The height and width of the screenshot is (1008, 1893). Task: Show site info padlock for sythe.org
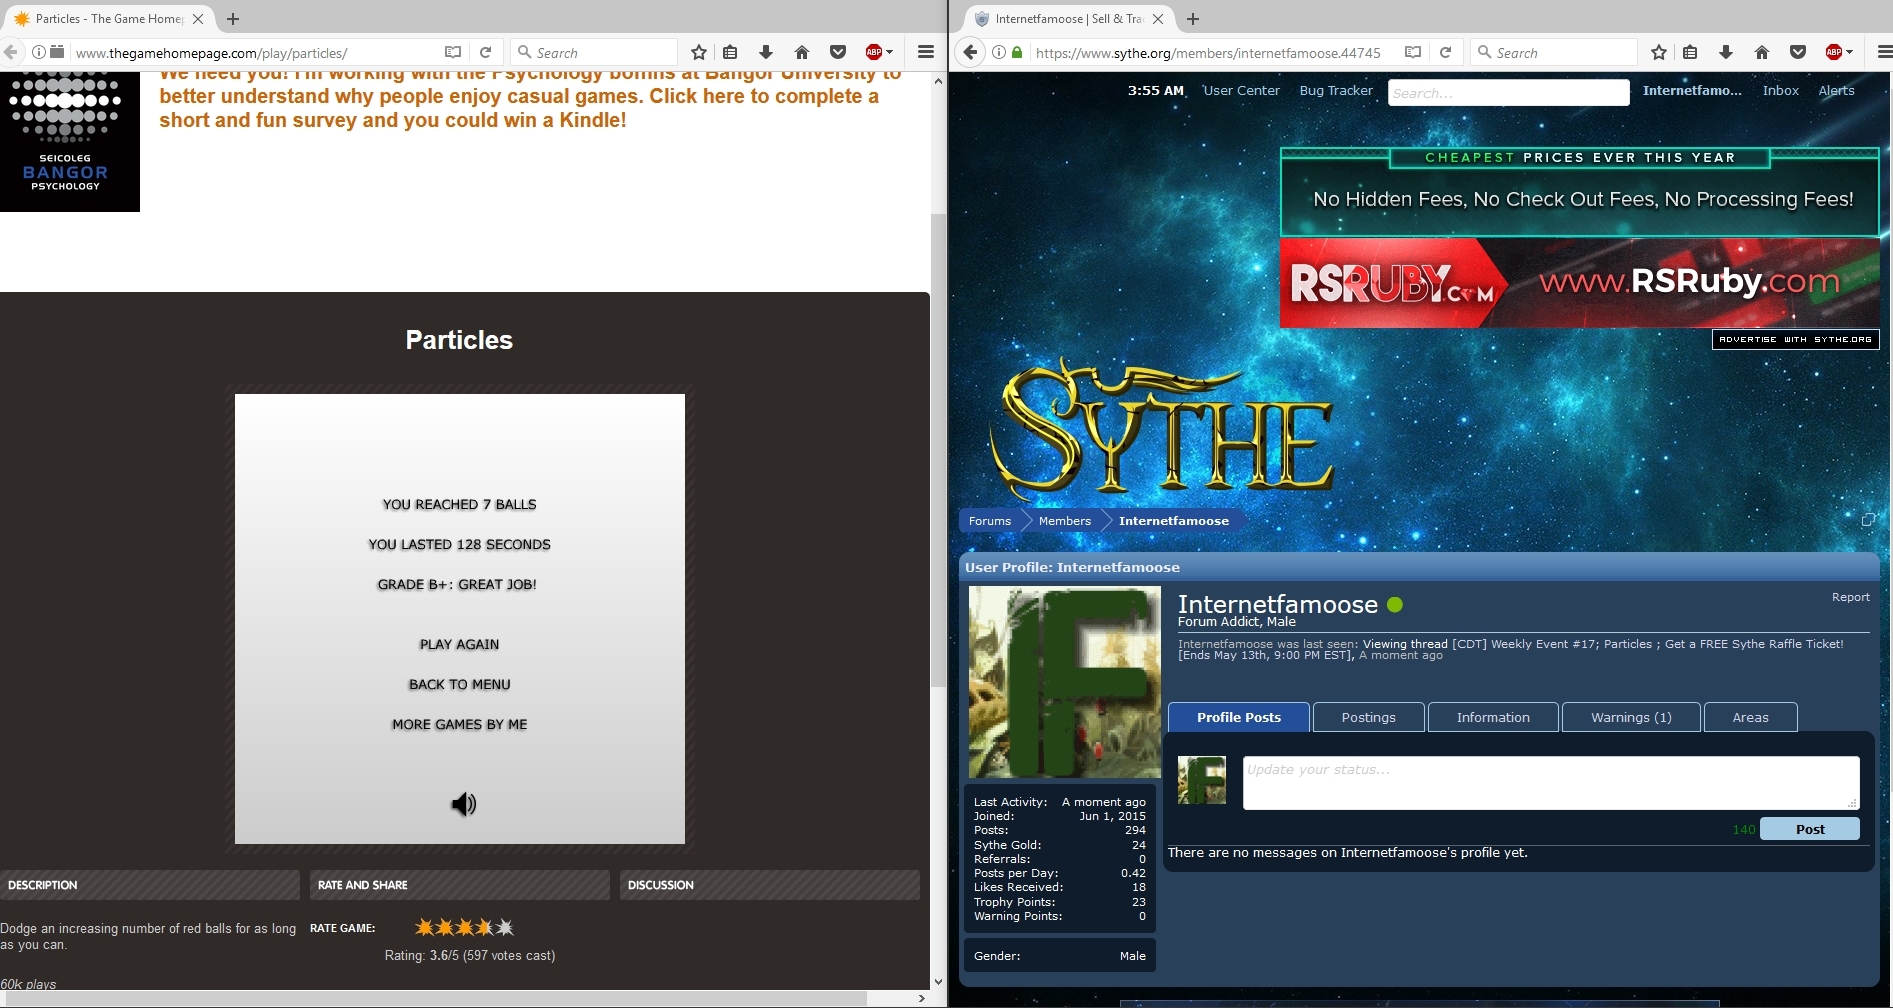pos(1017,52)
